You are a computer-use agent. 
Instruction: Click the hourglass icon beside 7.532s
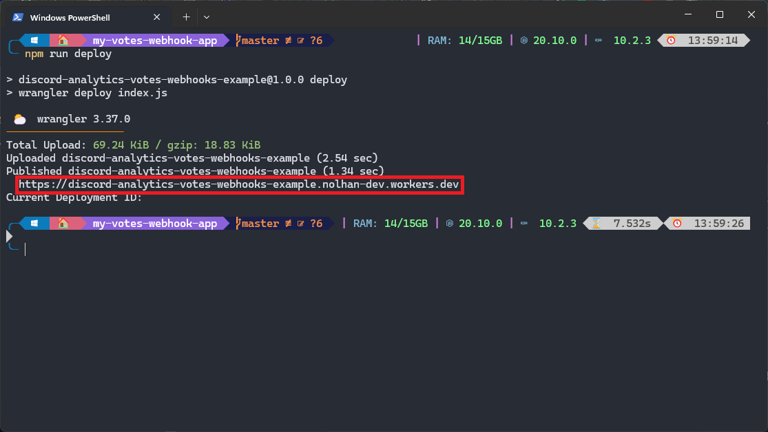click(596, 224)
